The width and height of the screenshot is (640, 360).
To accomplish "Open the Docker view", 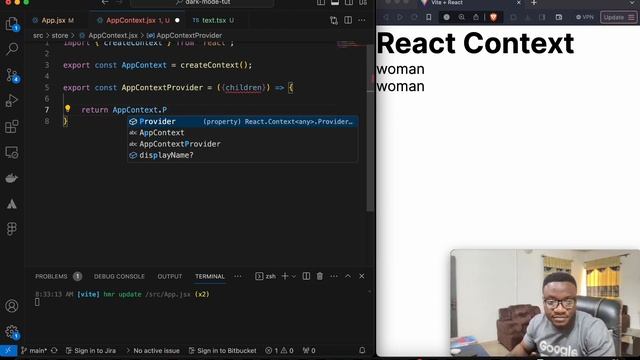I will point(12,178).
